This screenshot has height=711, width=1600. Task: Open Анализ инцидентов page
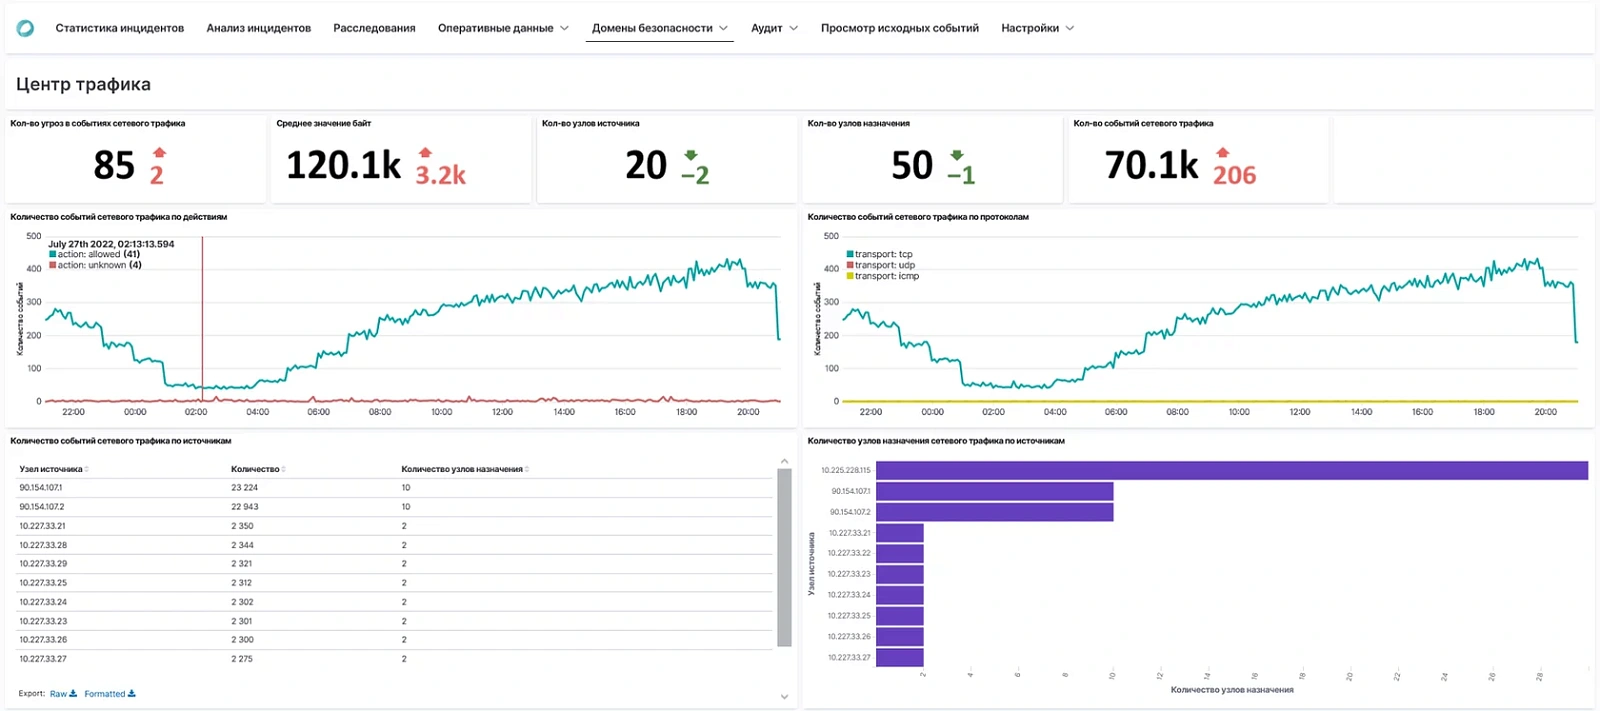(x=259, y=28)
